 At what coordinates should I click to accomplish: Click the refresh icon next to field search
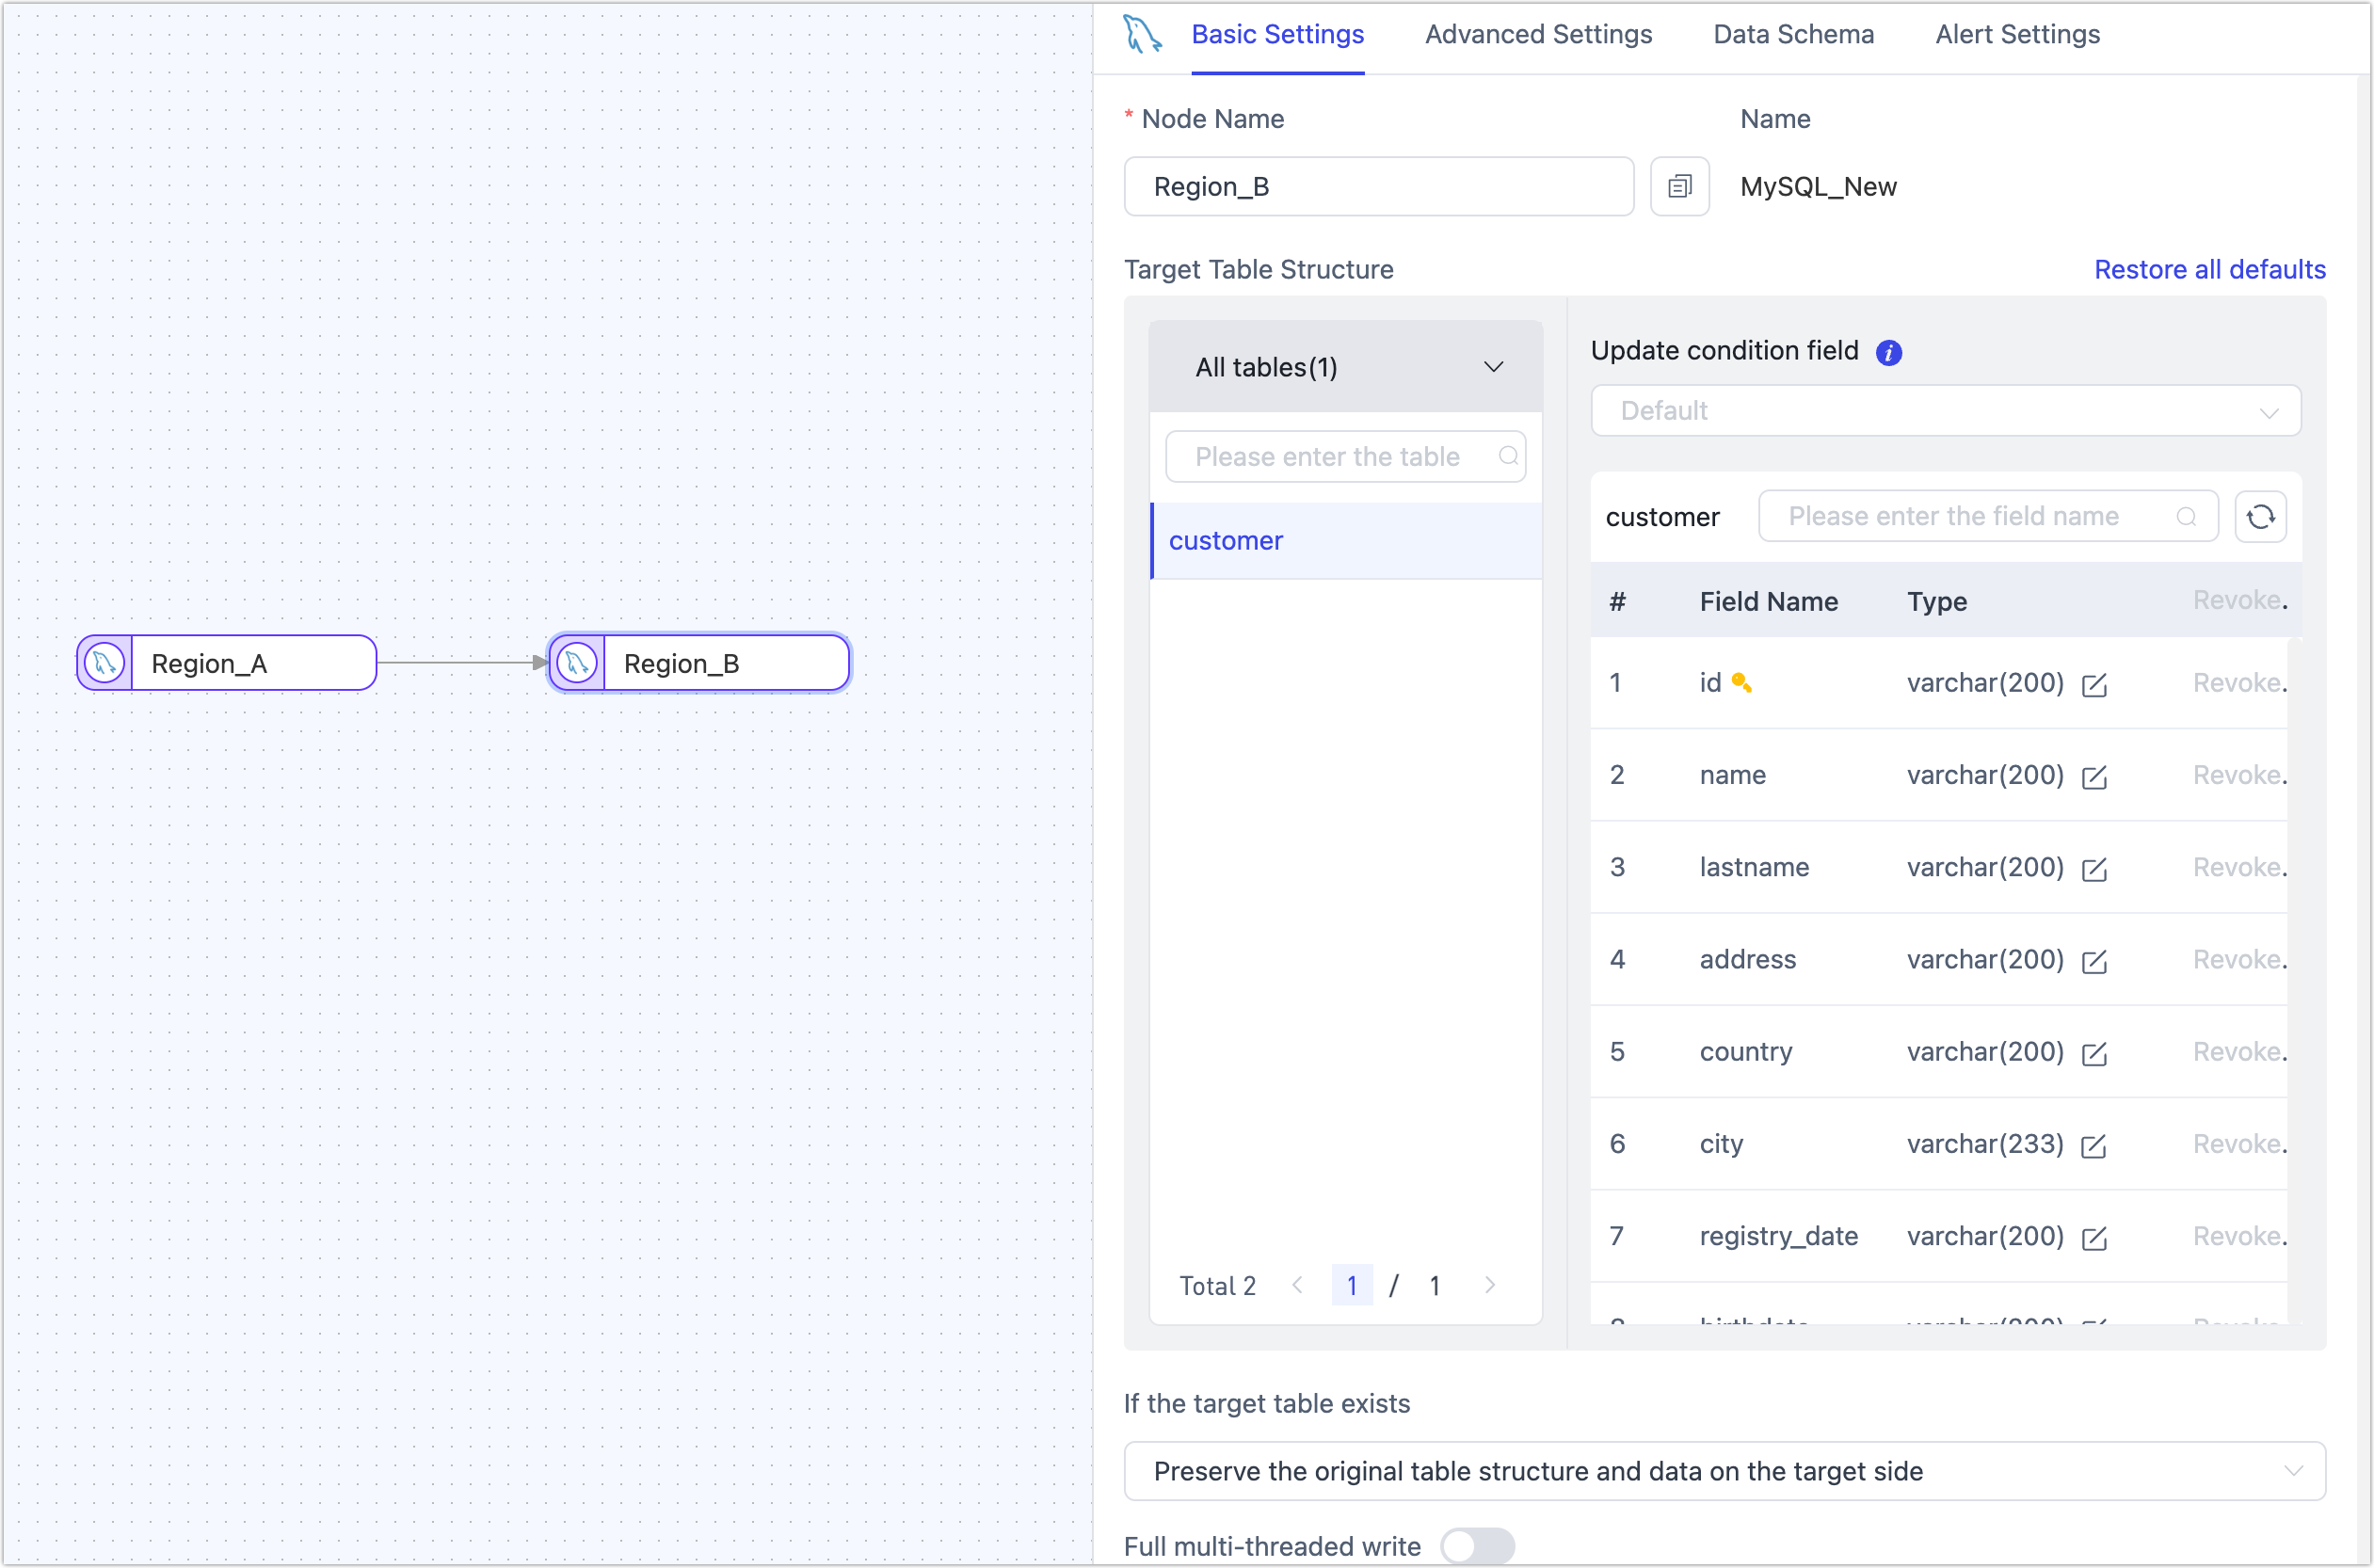tap(2260, 517)
